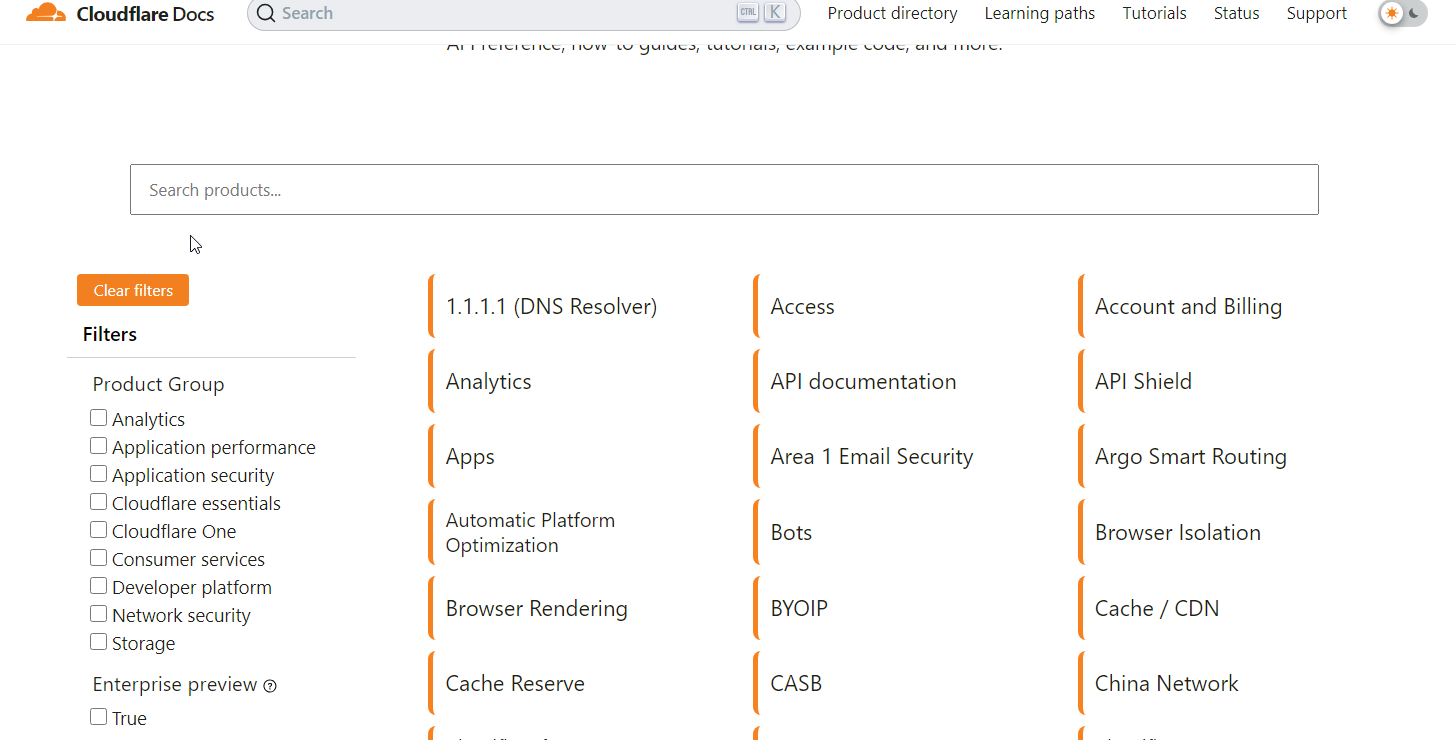1456x740 pixels.
Task: Focus the top Search field
Action: (x=523, y=13)
